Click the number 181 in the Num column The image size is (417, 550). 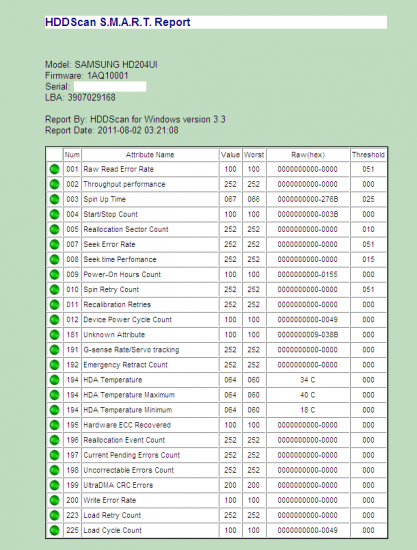72,335
